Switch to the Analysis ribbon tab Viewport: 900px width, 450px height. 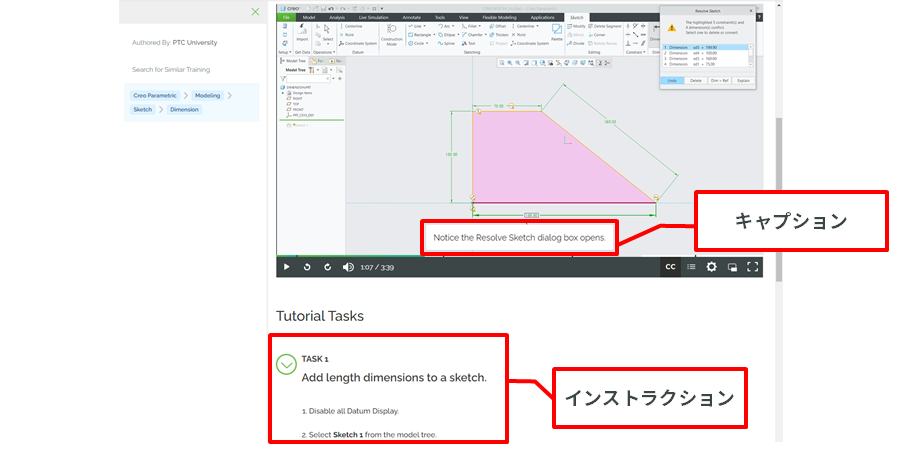(x=337, y=18)
